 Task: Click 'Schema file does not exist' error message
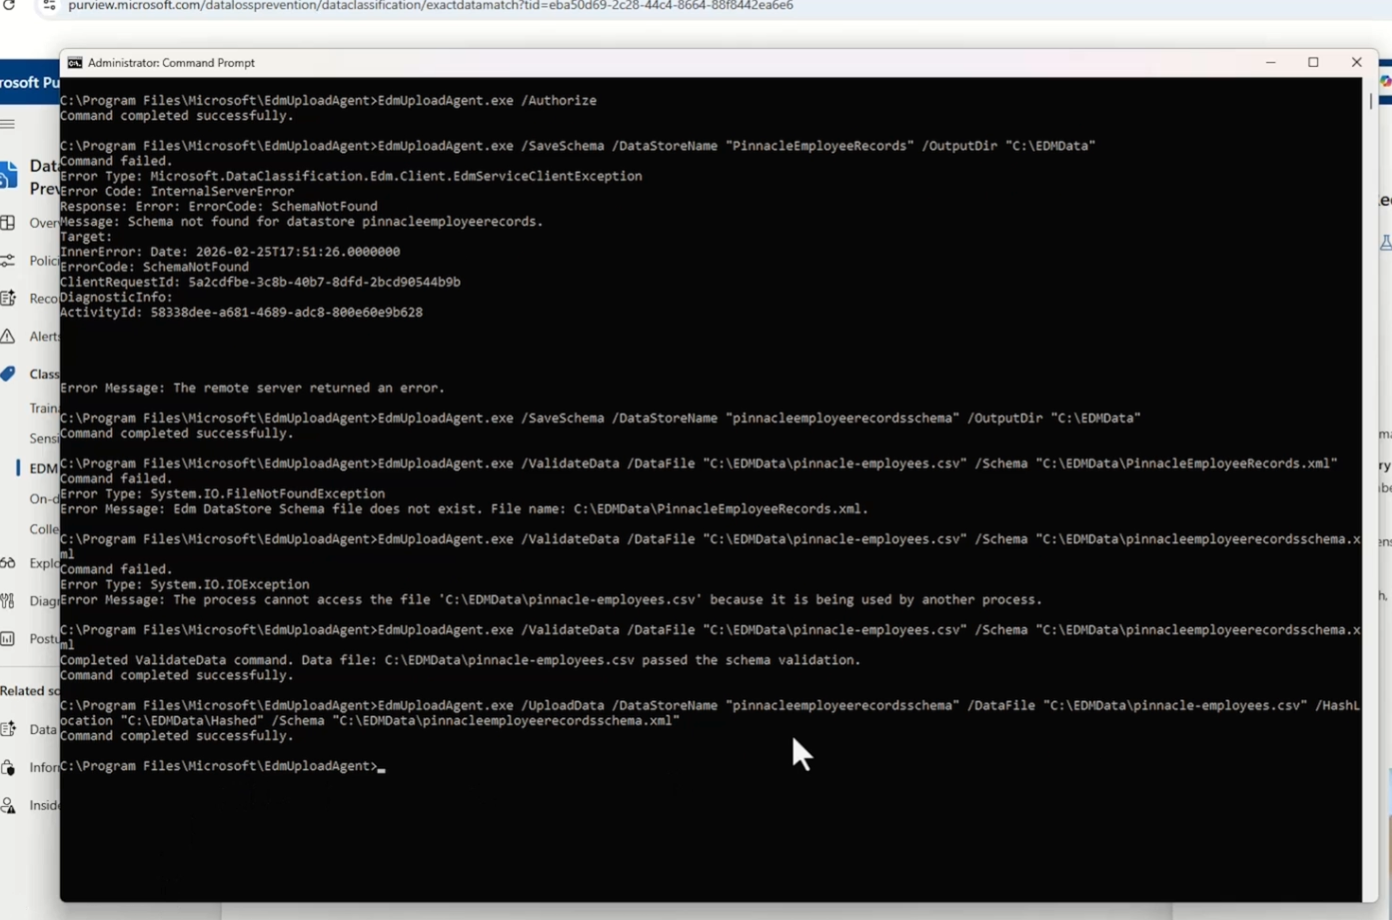tap(464, 509)
